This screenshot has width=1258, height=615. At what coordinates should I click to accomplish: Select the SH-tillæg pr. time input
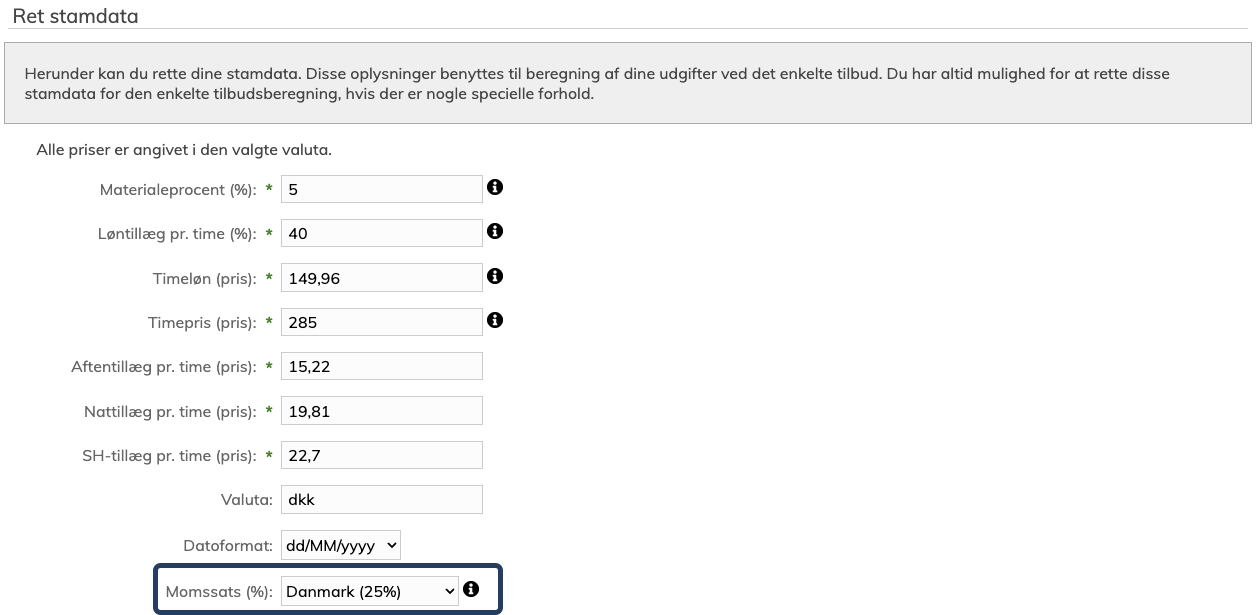[382, 455]
